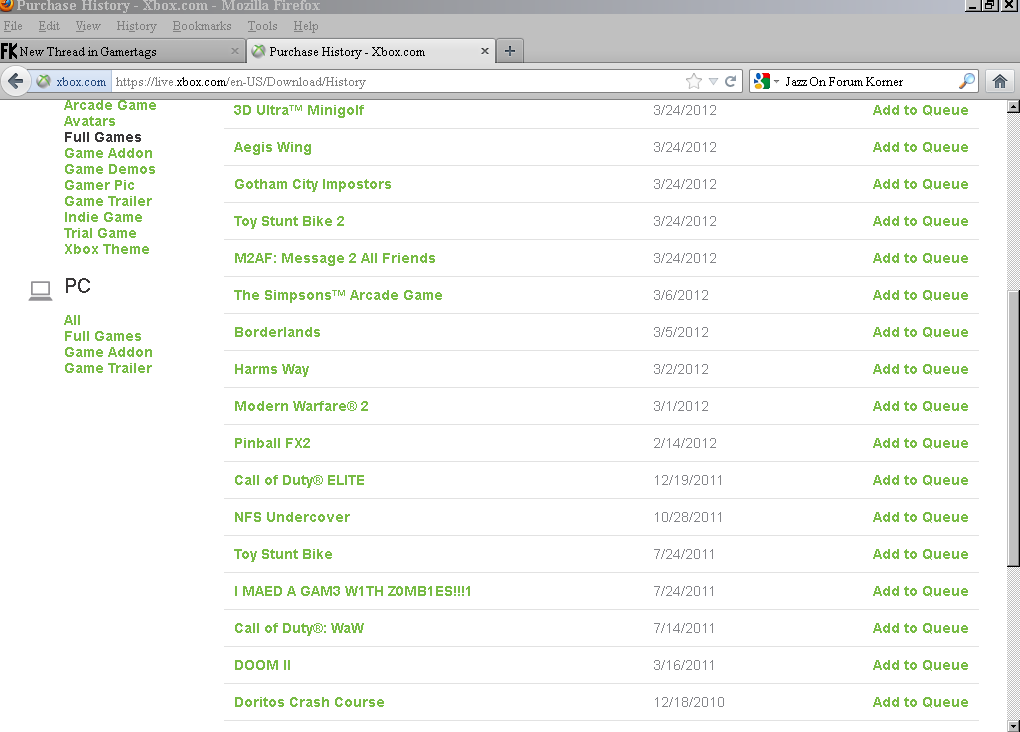The image size is (1020, 732).
Task: Click the PC laptop icon
Action: point(40,290)
